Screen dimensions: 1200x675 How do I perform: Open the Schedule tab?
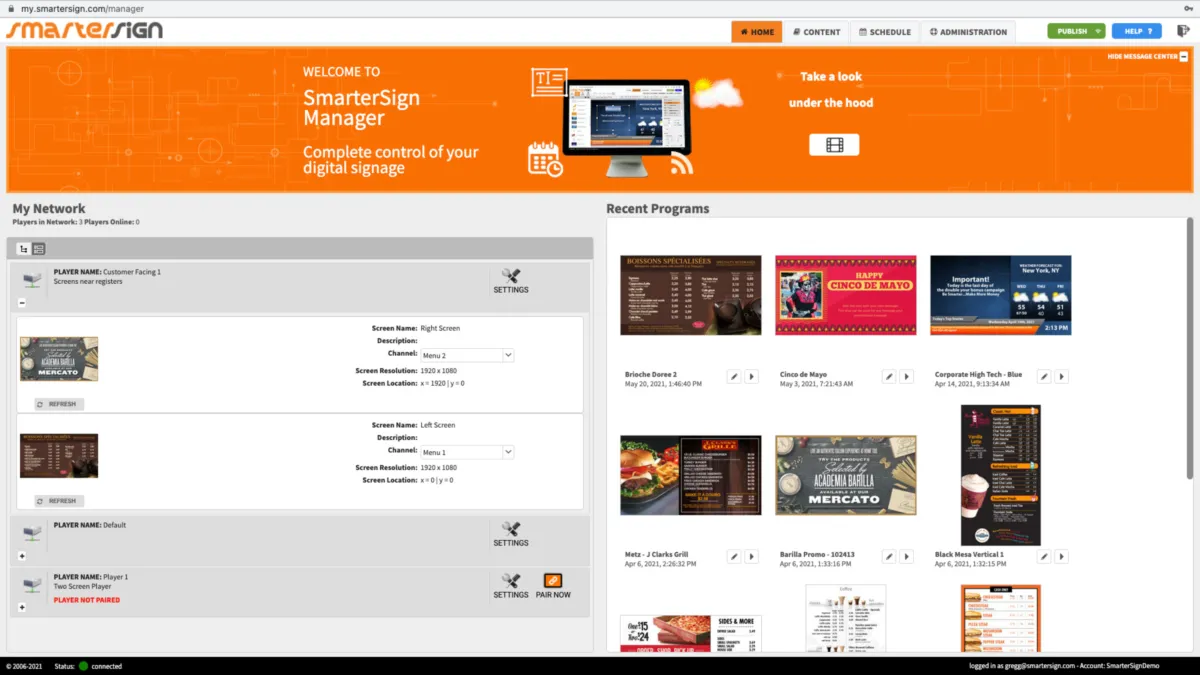pyautogui.click(x=885, y=32)
